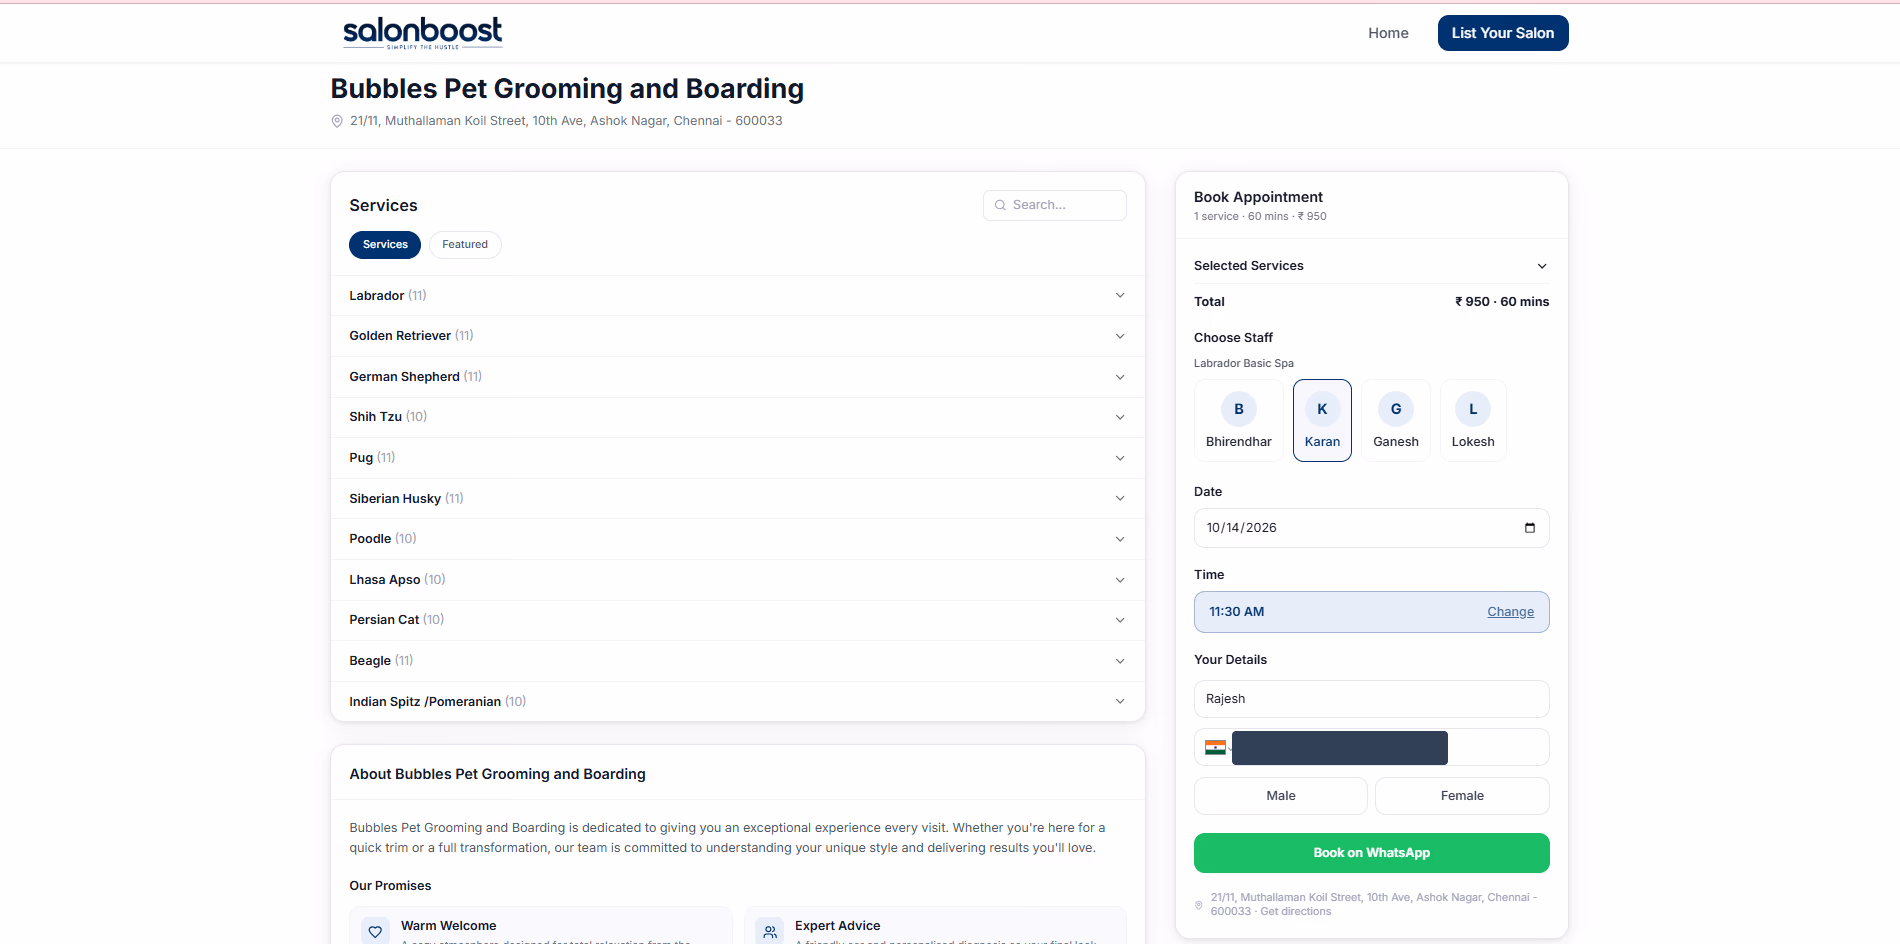Viewport: 1900px width, 944px height.
Task: Switch to the Featured tab
Action: click(465, 245)
